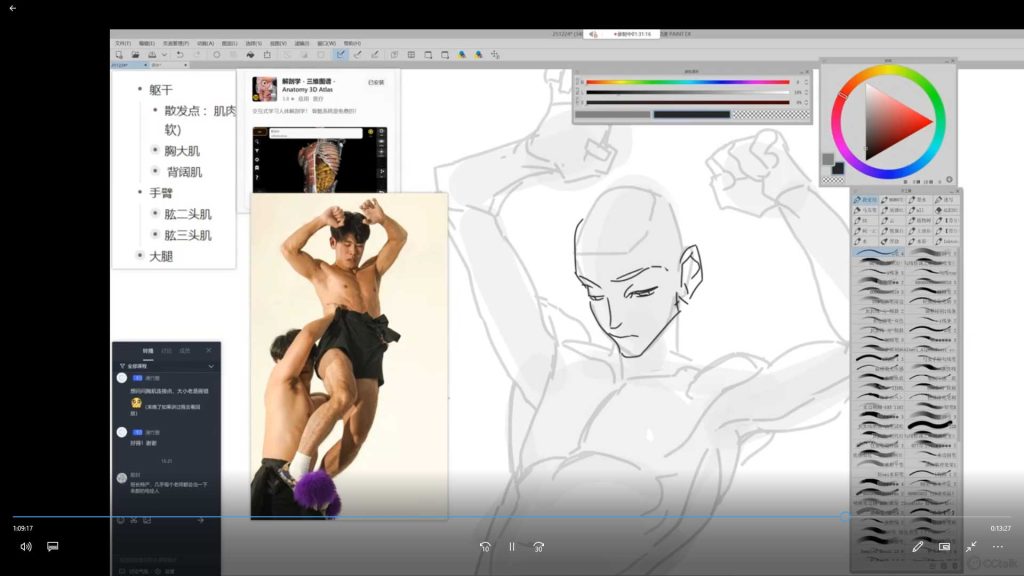This screenshot has height=576, width=1024.
Task: Open the more options ellipsis menu
Action: [x=998, y=547]
